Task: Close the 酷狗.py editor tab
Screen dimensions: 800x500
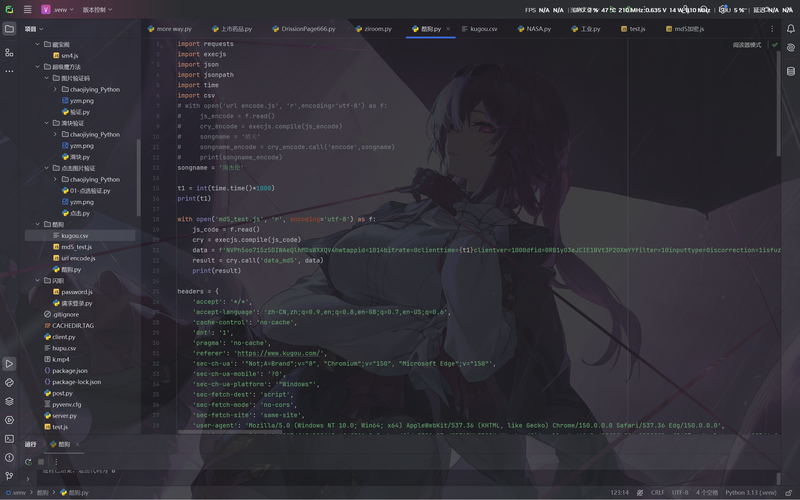Action: [x=448, y=29]
